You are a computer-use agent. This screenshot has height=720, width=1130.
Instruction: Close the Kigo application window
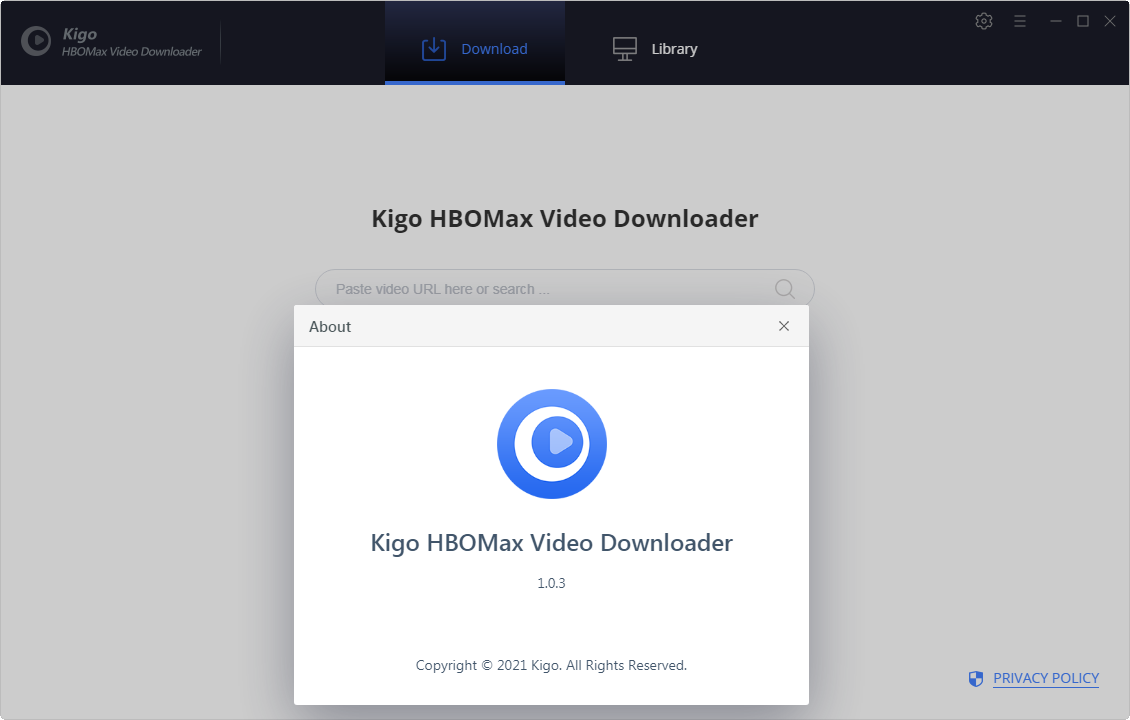(1110, 21)
